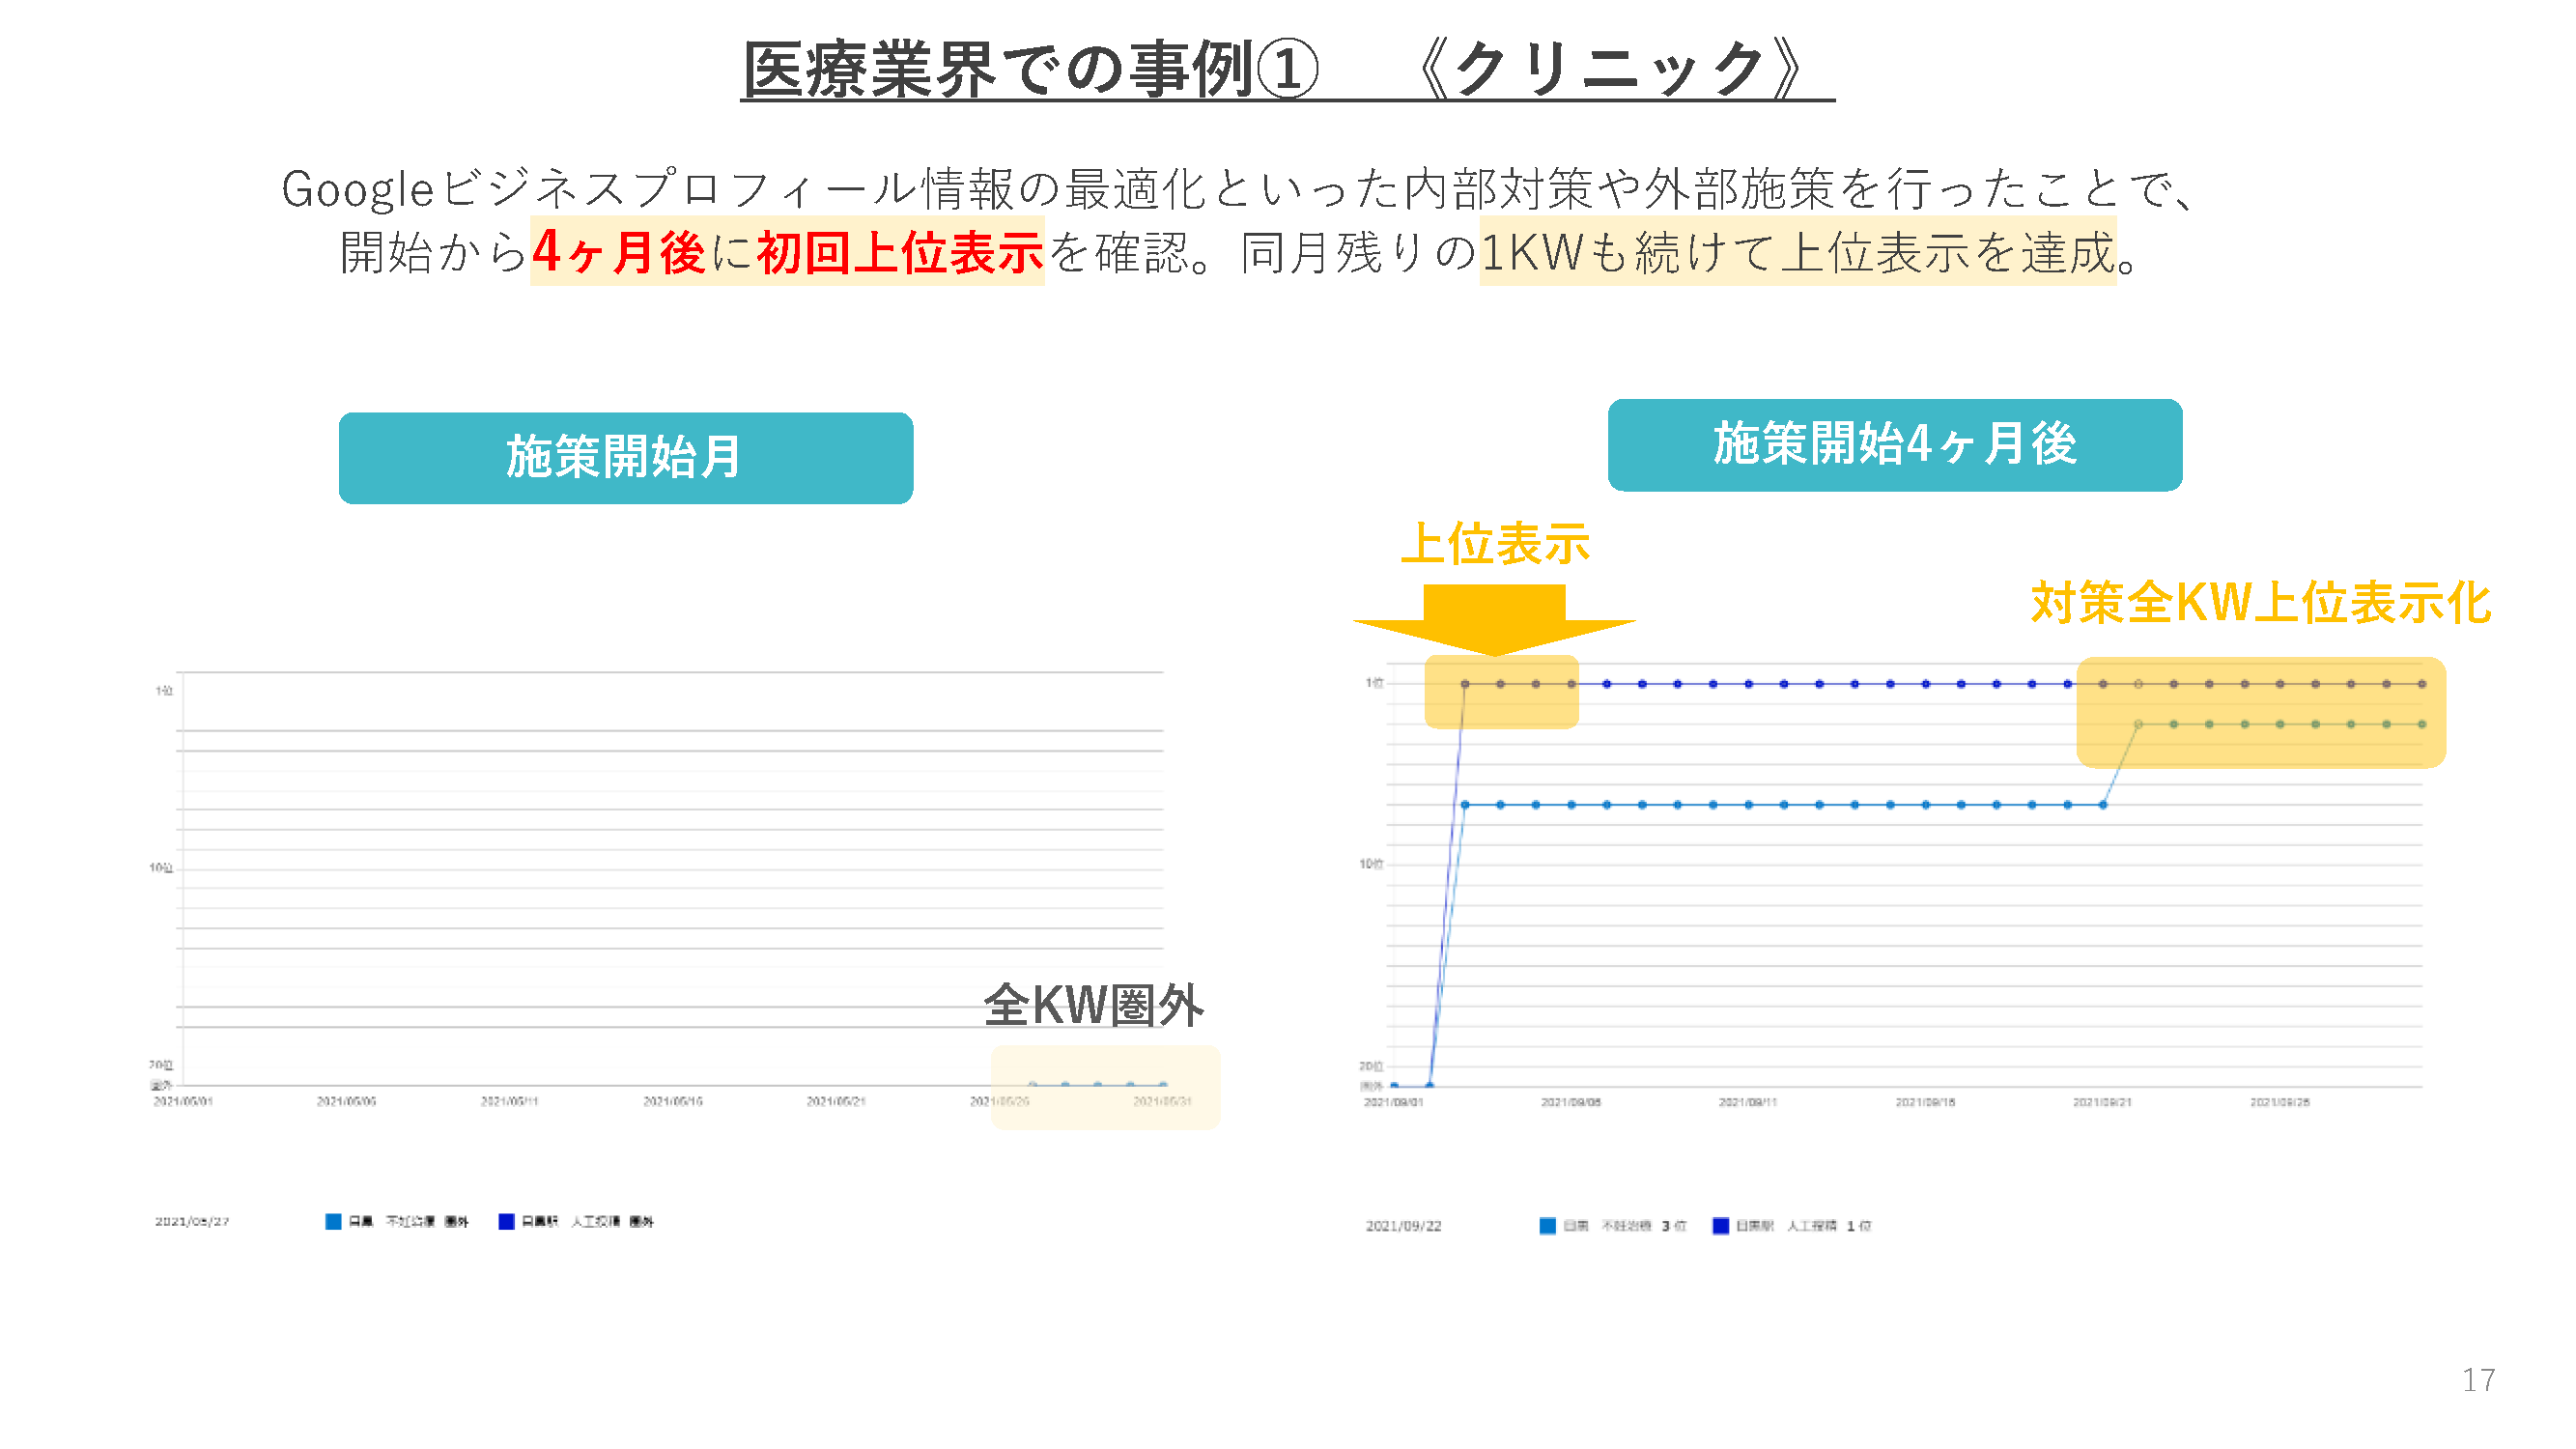The image size is (2576, 1449).
Task: Click right chart legend entry ending in 3位
Action: click(1612, 1226)
